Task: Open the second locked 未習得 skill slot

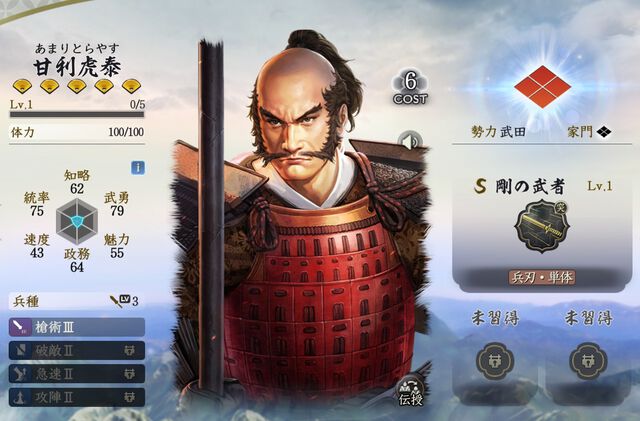Action: (588, 361)
